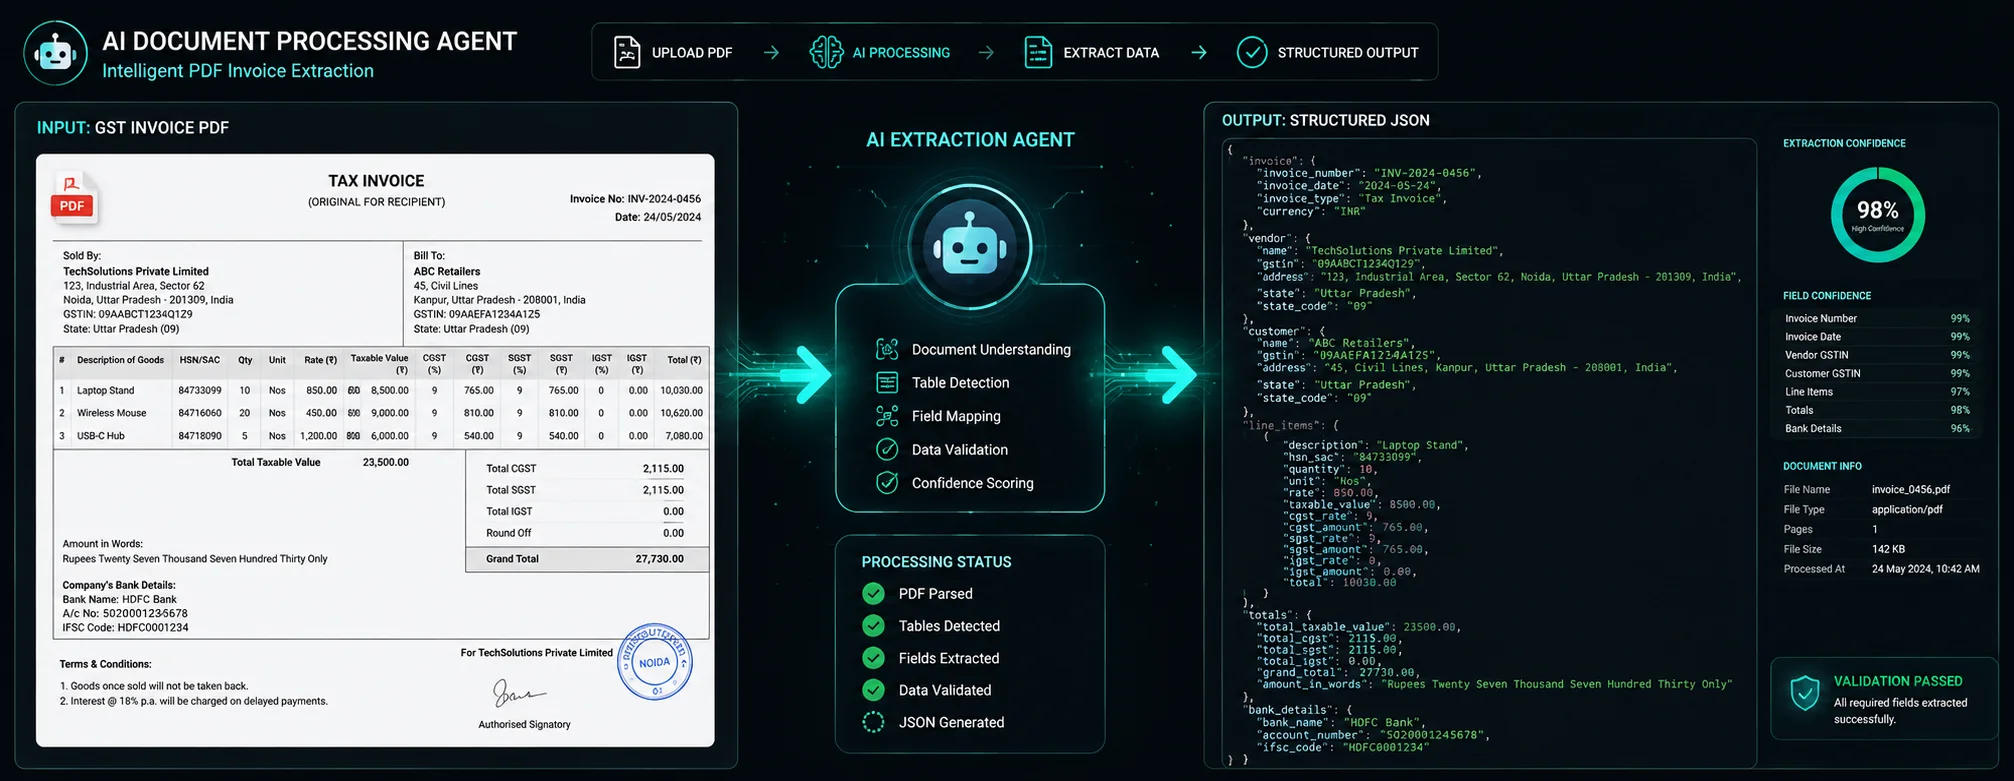Choose the Field Mapping icon
The height and width of the screenshot is (781, 2014).
[887, 416]
